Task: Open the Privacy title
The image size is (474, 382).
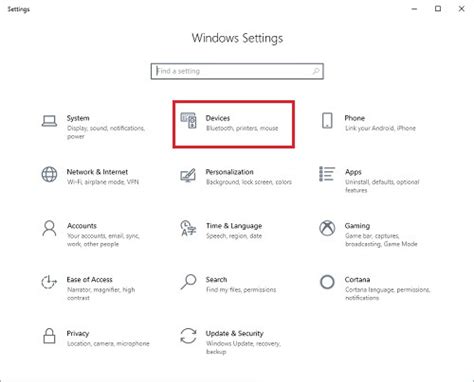Action: [x=78, y=333]
